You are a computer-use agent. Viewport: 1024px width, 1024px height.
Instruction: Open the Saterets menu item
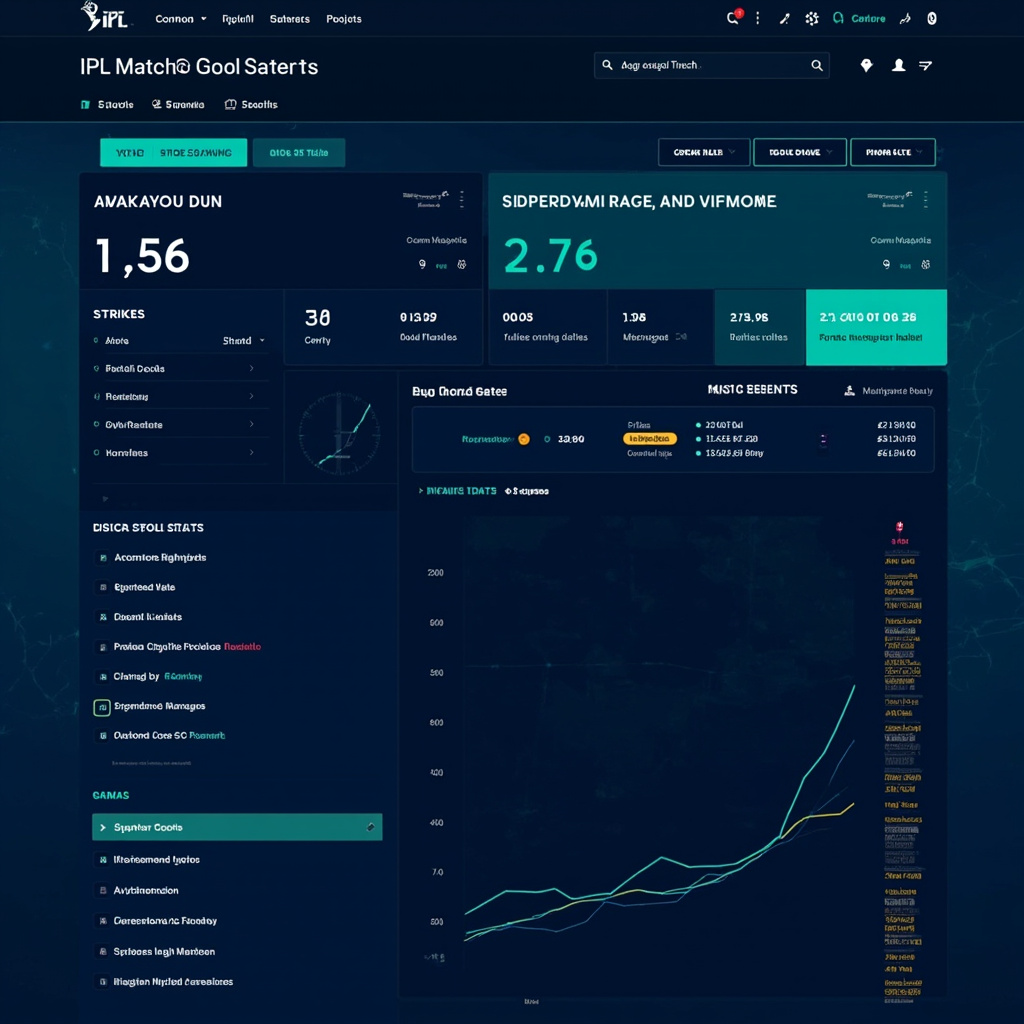tap(289, 19)
